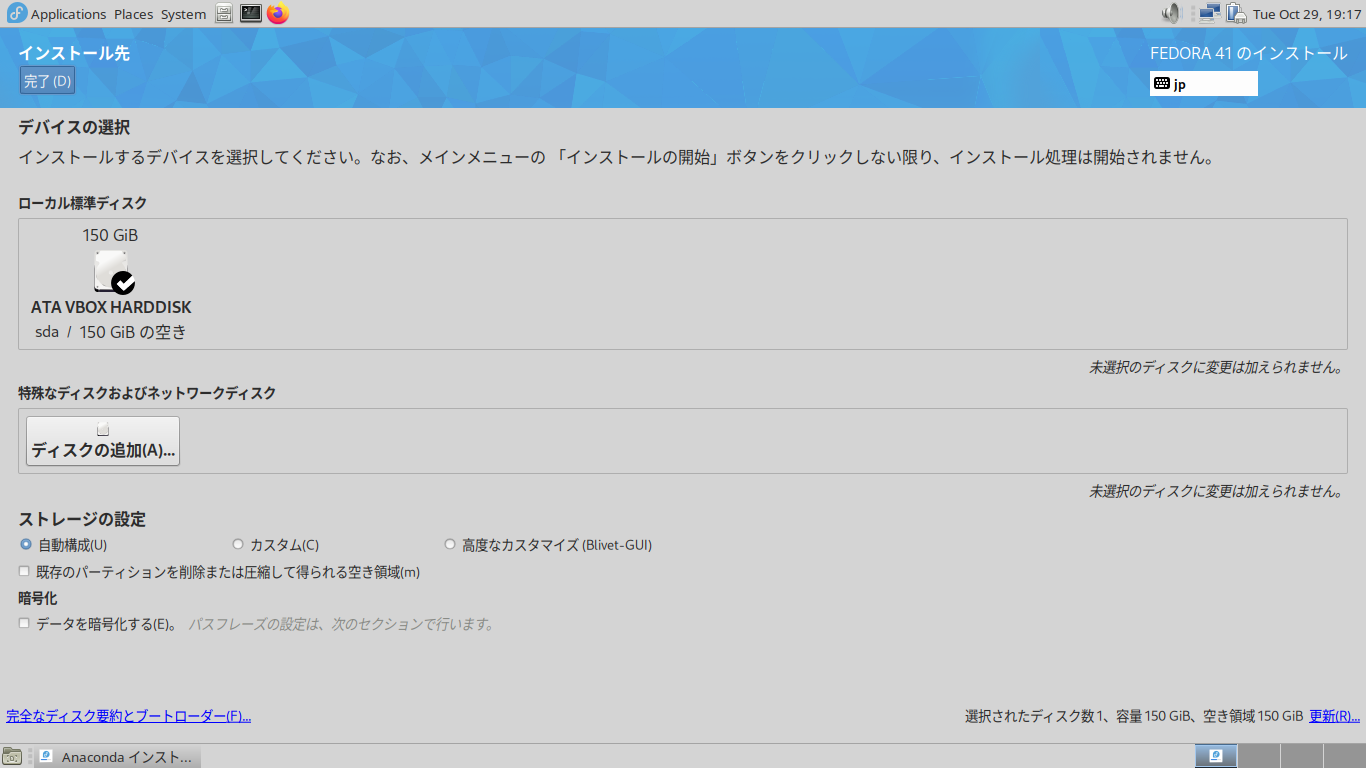The image size is (1366, 768).
Task: Tick the データを暗号化する checkbox
Action: click(x=24, y=624)
